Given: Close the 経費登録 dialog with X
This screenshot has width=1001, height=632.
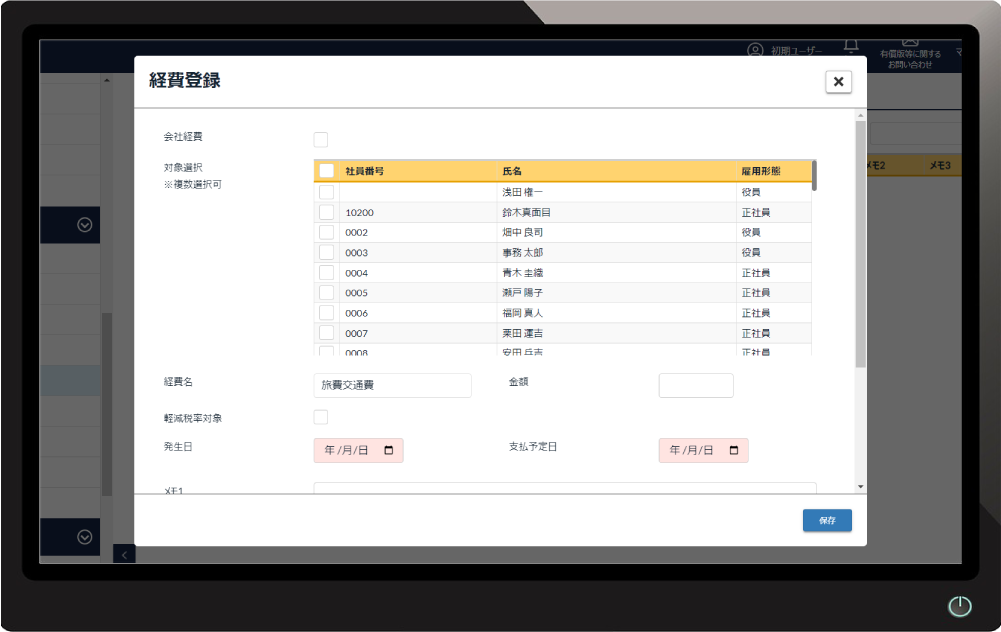Looking at the screenshot, I should pyautogui.click(x=838, y=82).
